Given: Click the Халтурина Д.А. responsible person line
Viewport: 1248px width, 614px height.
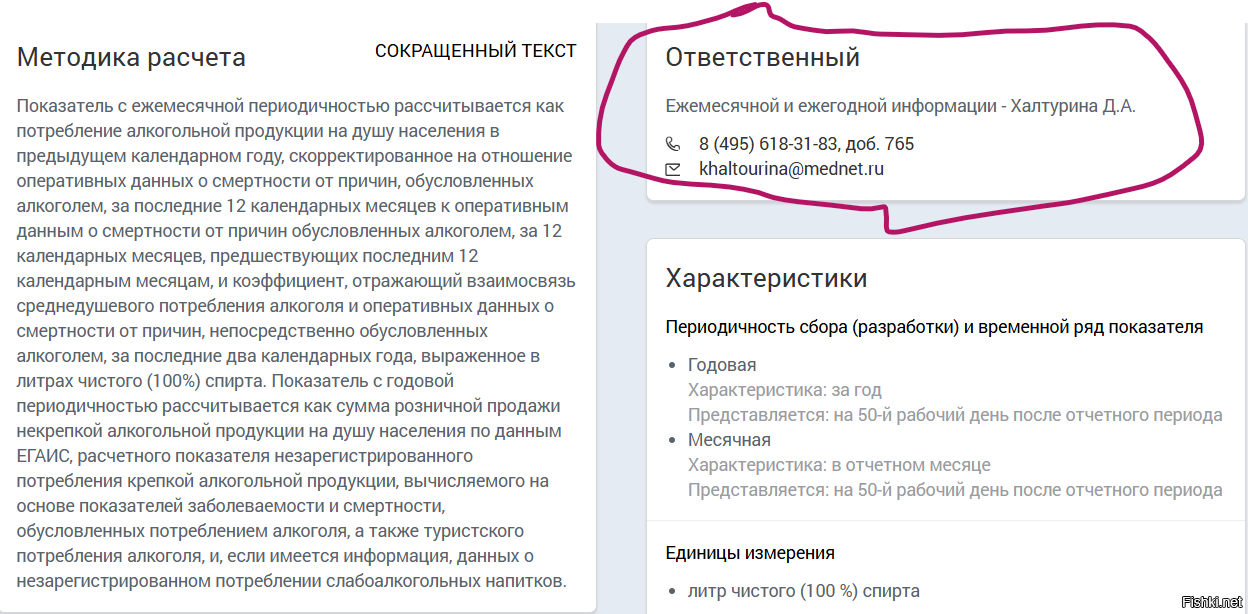Looking at the screenshot, I should tap(900, 106).
